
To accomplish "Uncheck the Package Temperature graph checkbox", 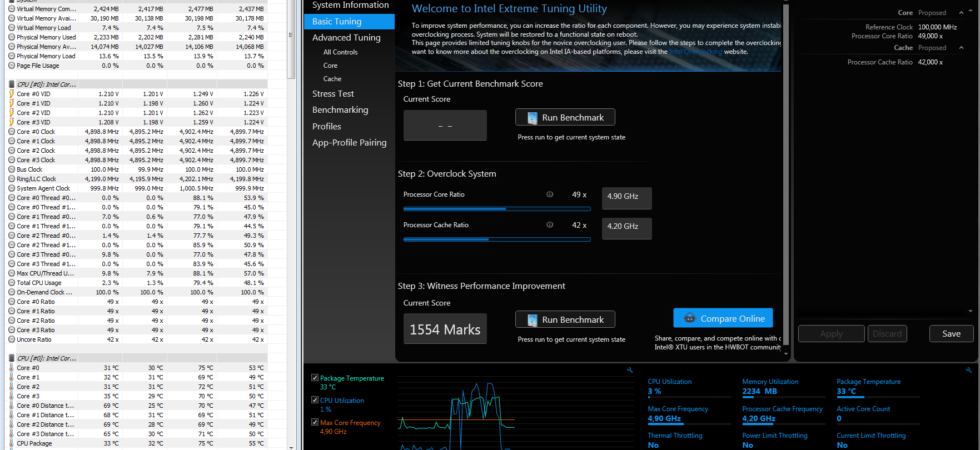I will [314, 378].
